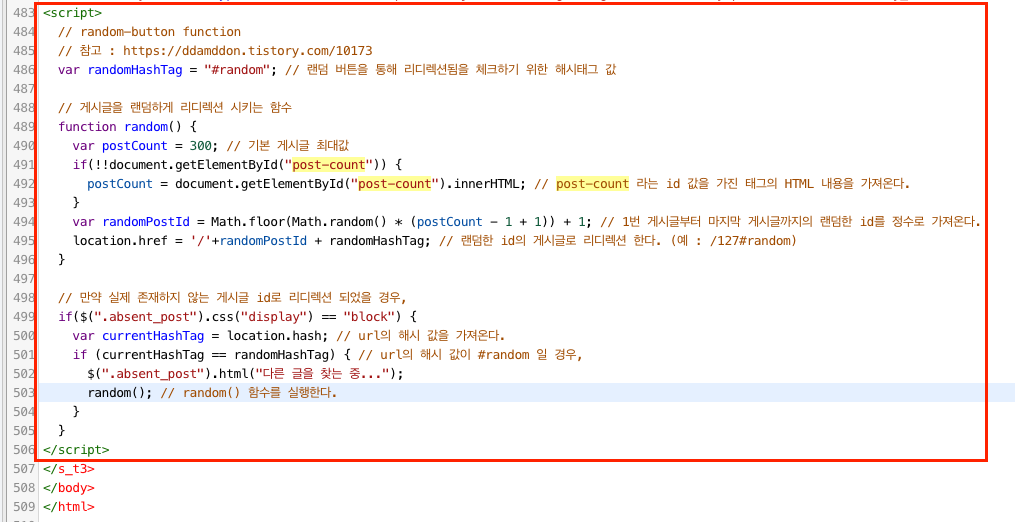Image resolution: width=1015 pixels, height=522 pixels.
Task: Click the closing </script> tag
Action: [x=76, y=449]
